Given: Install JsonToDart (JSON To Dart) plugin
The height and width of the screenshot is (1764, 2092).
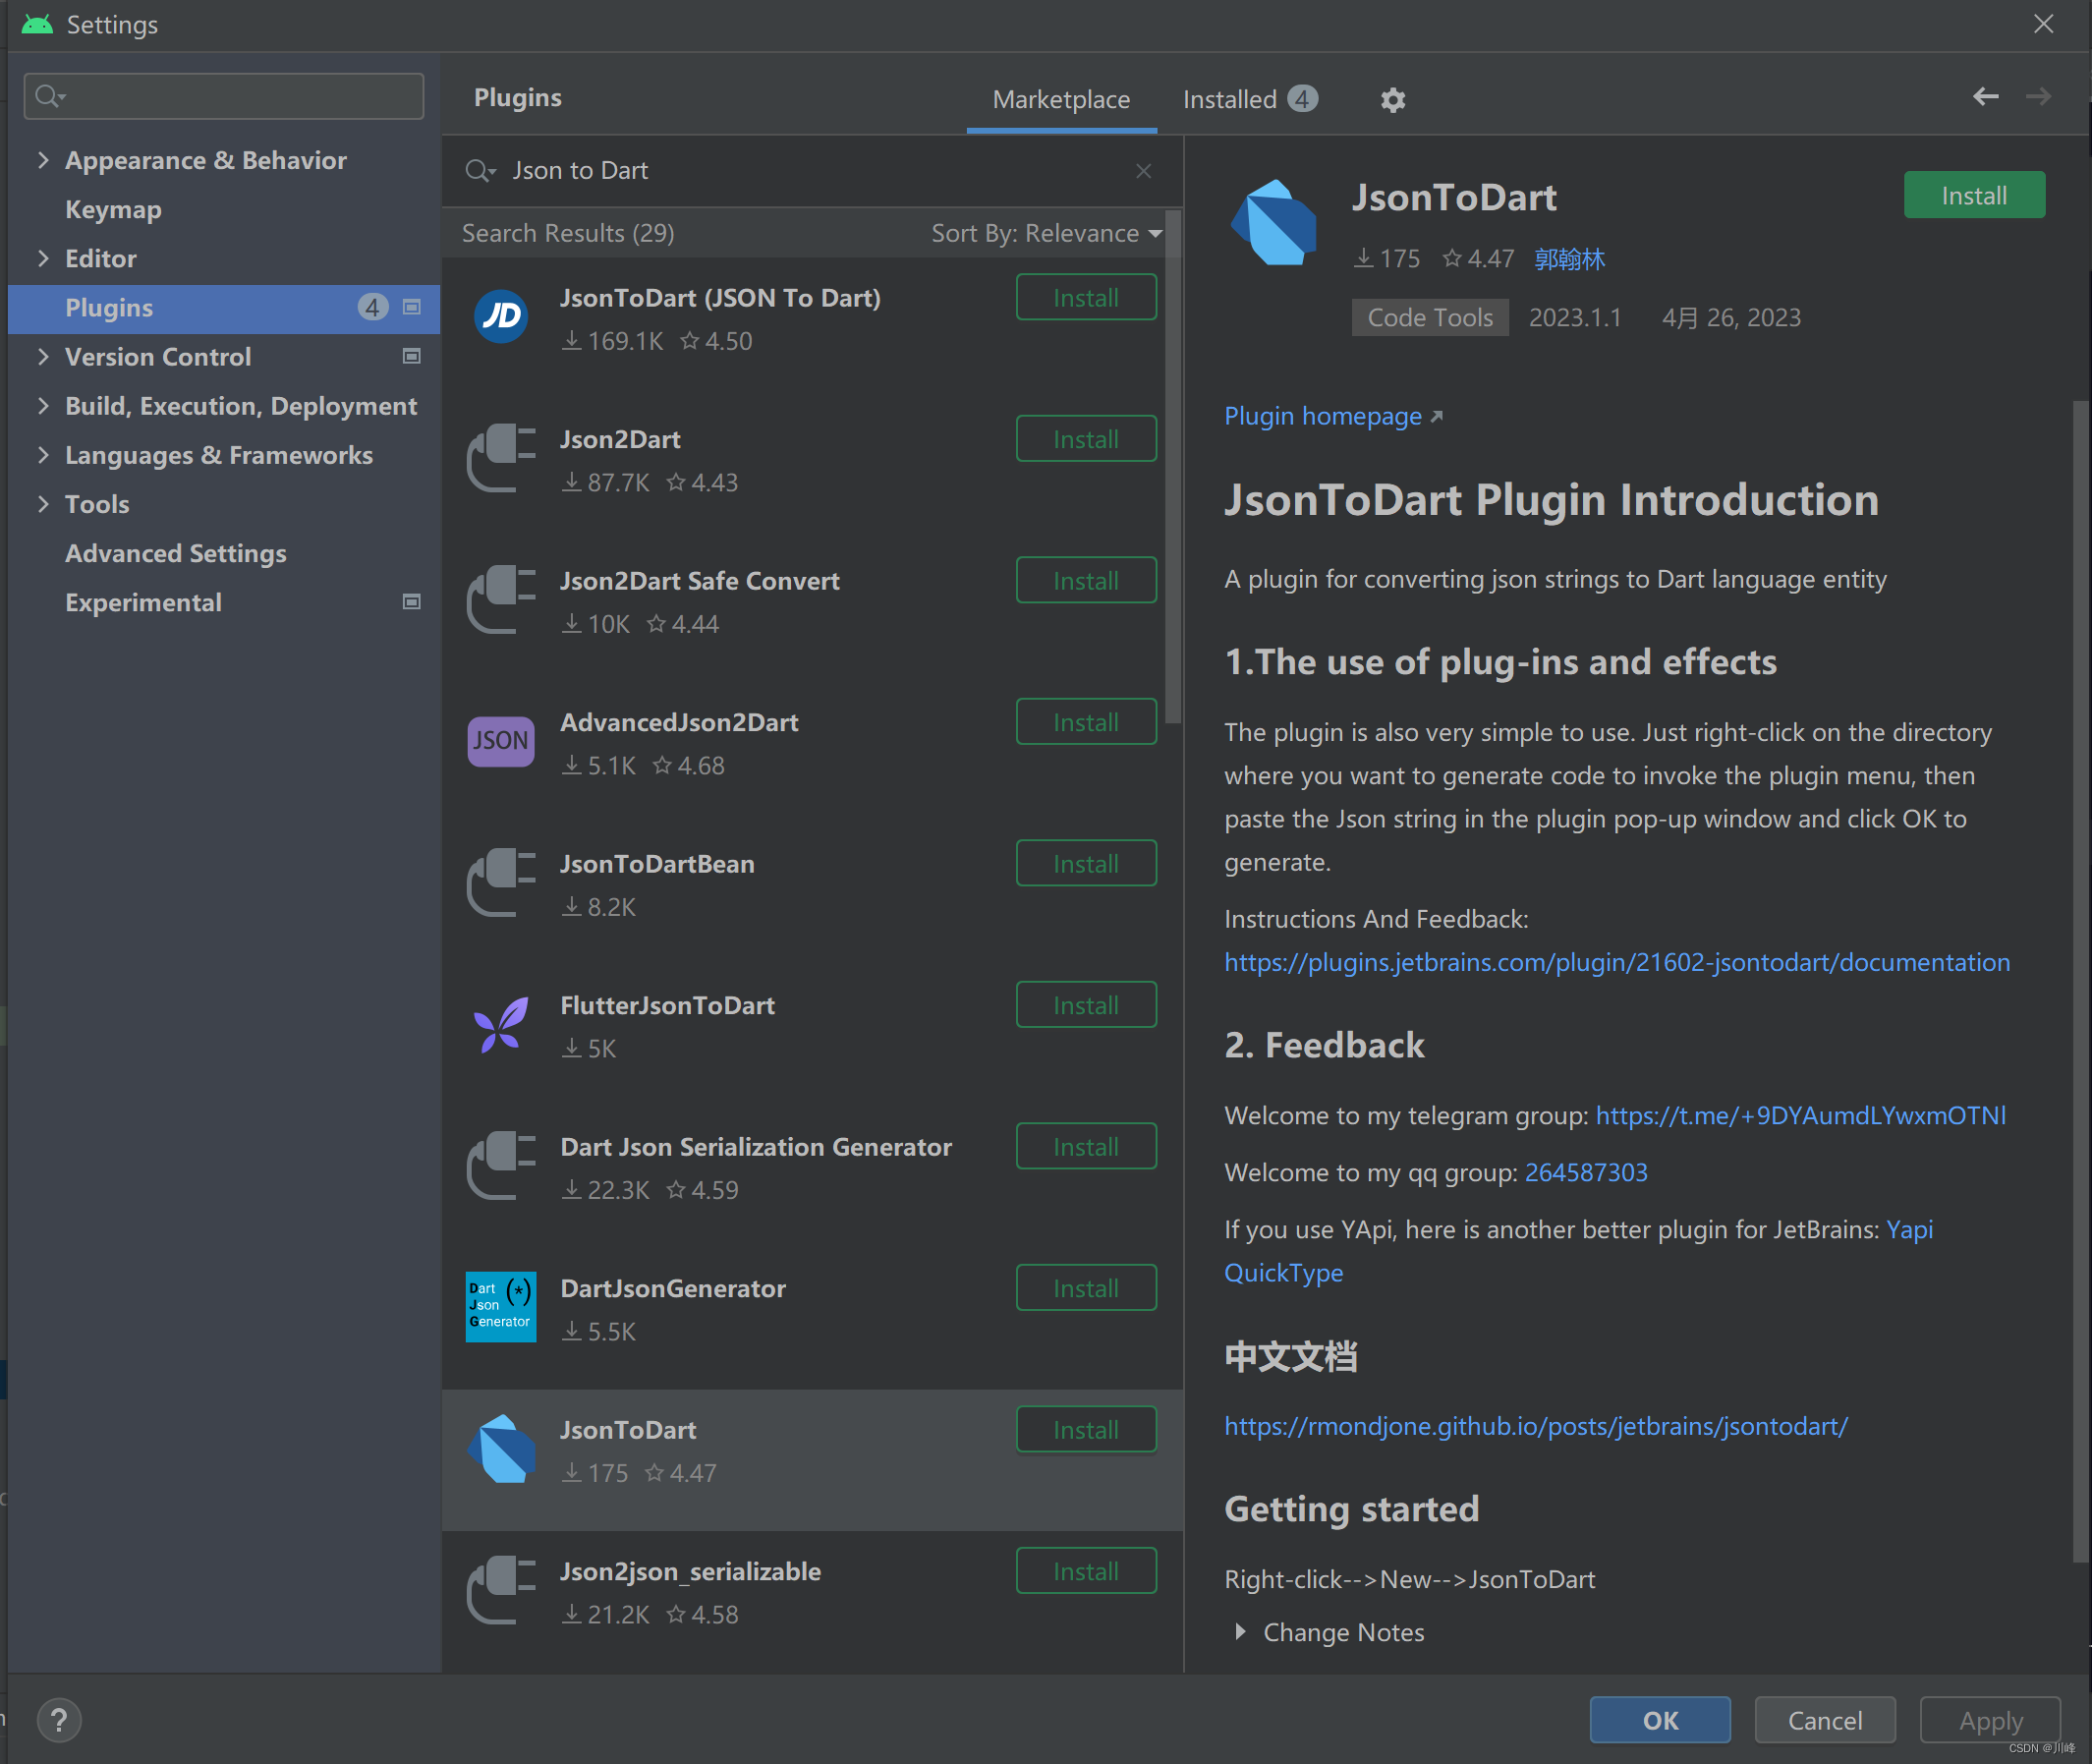Looking at the screenshot, I should (x=1086, y=297).
